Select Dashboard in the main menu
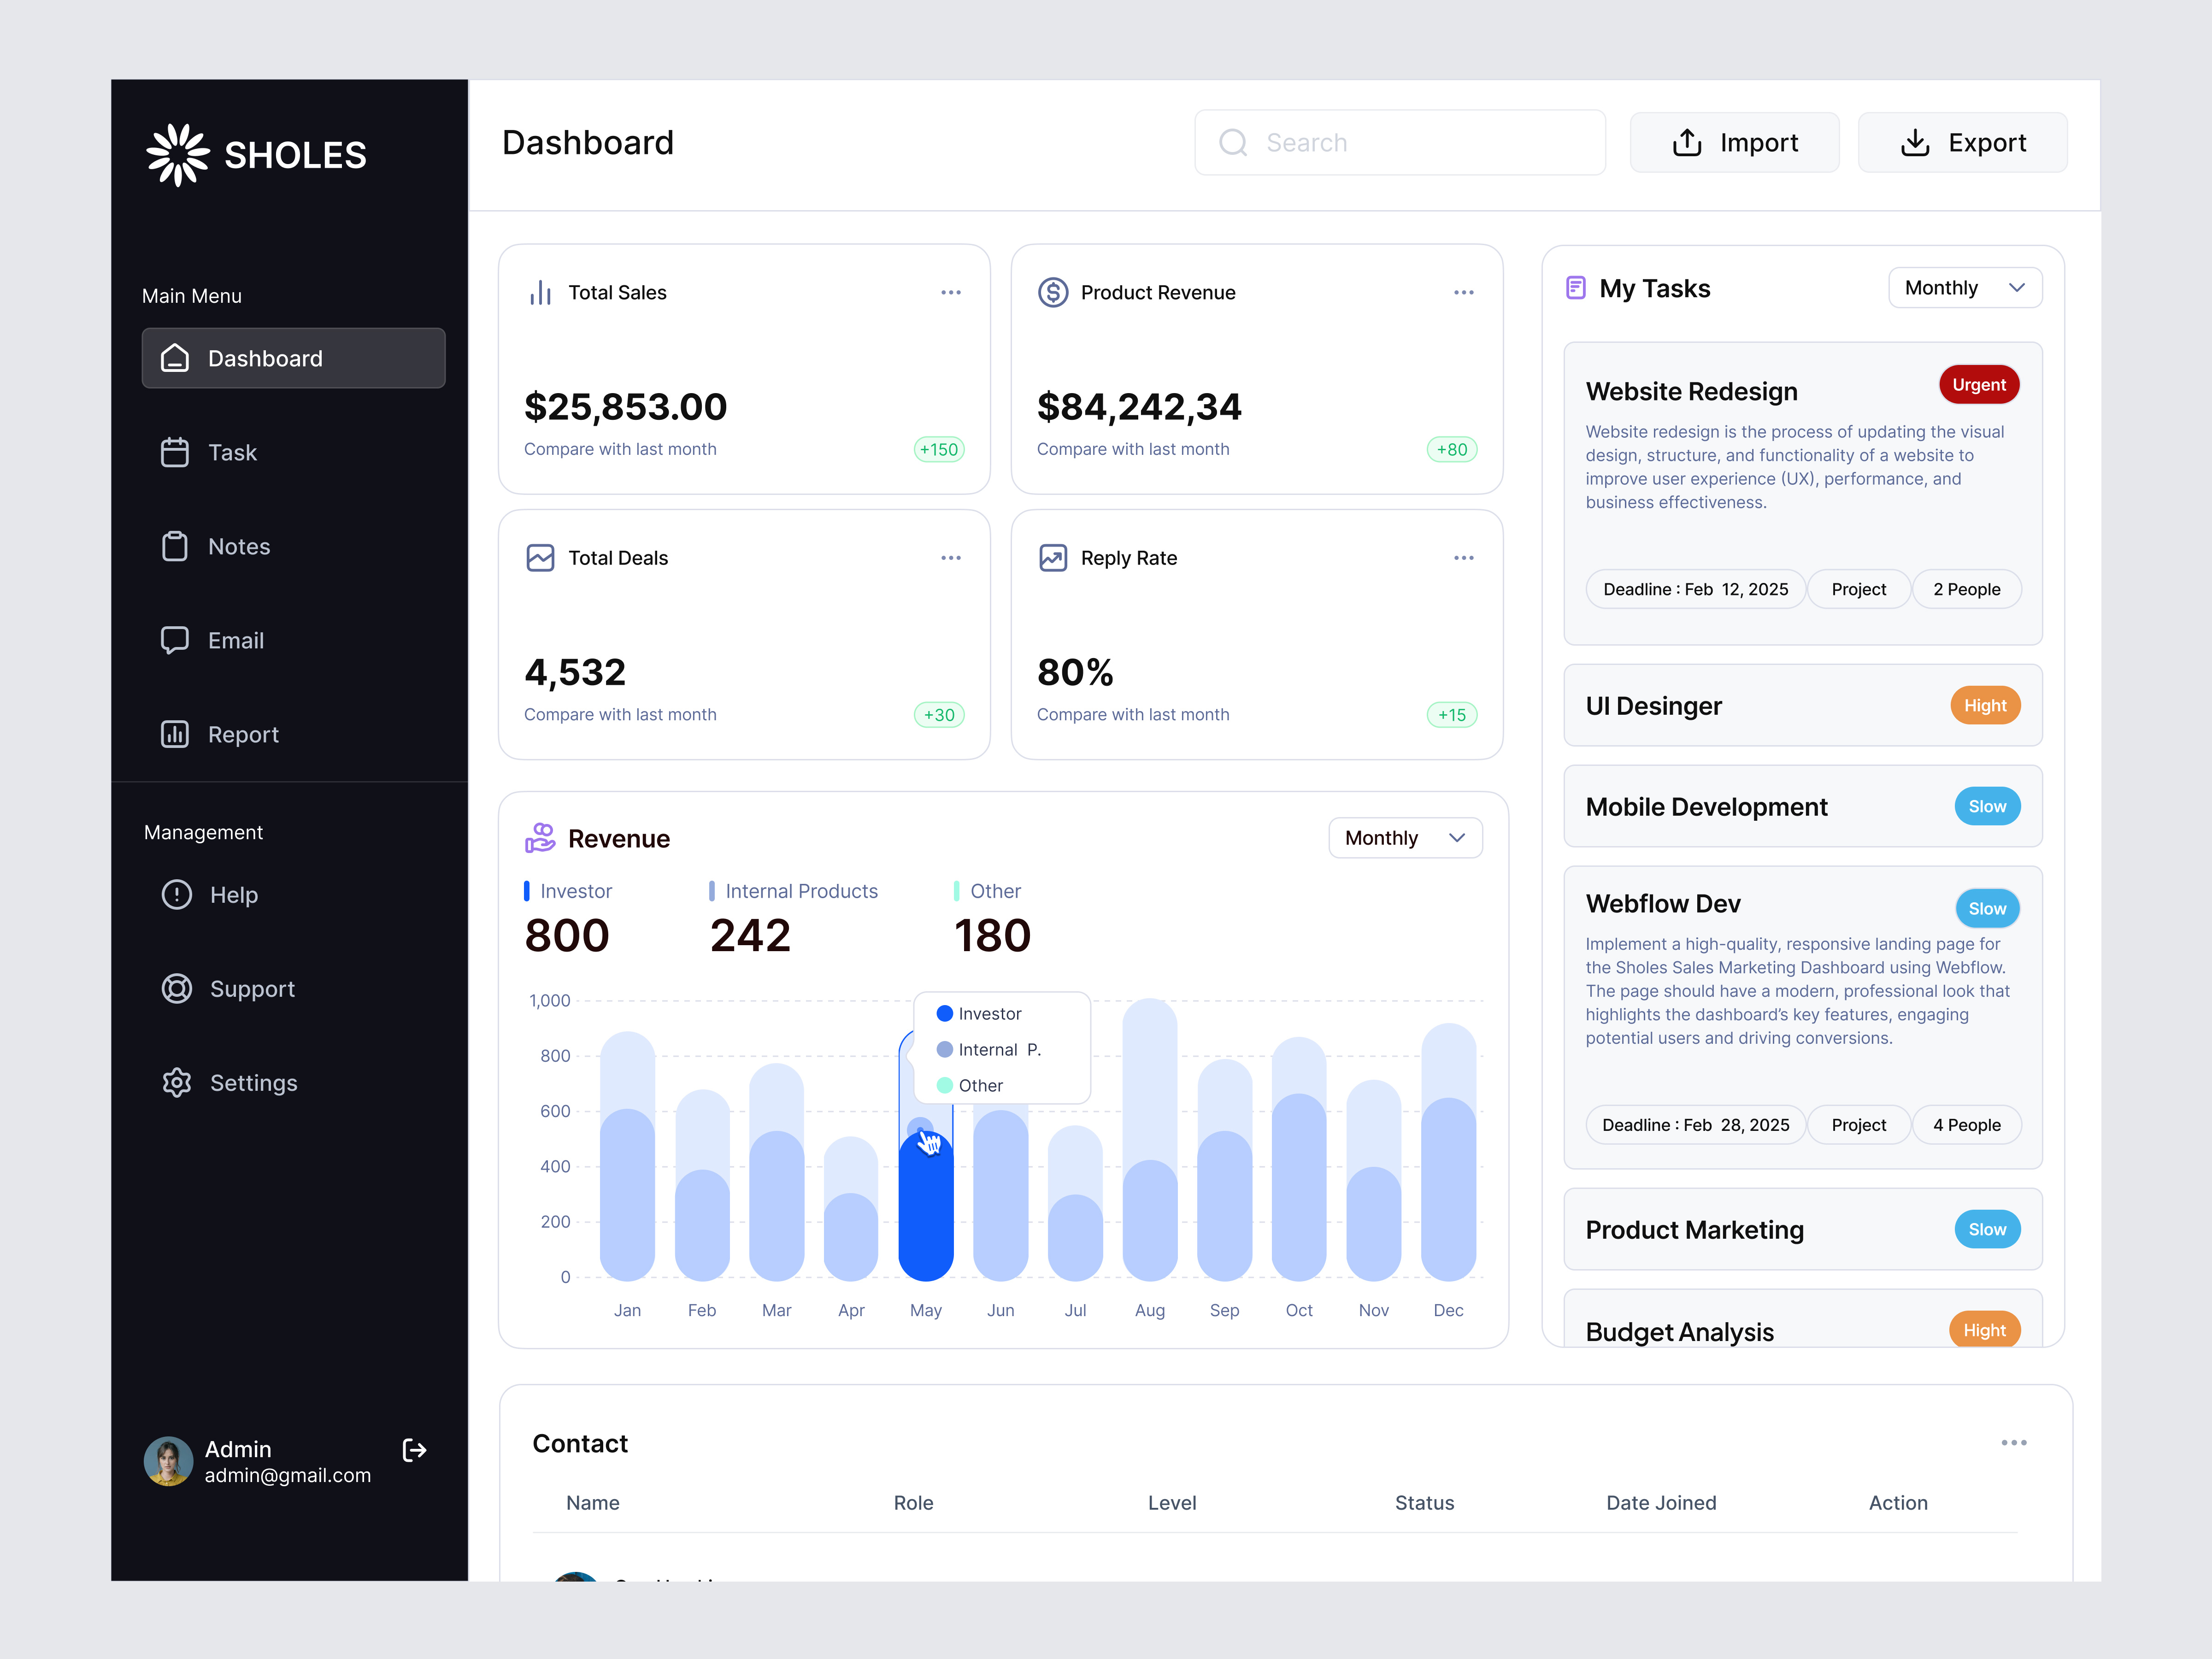The width and height of the screenshot is (2212, 1659). [265, 358]
